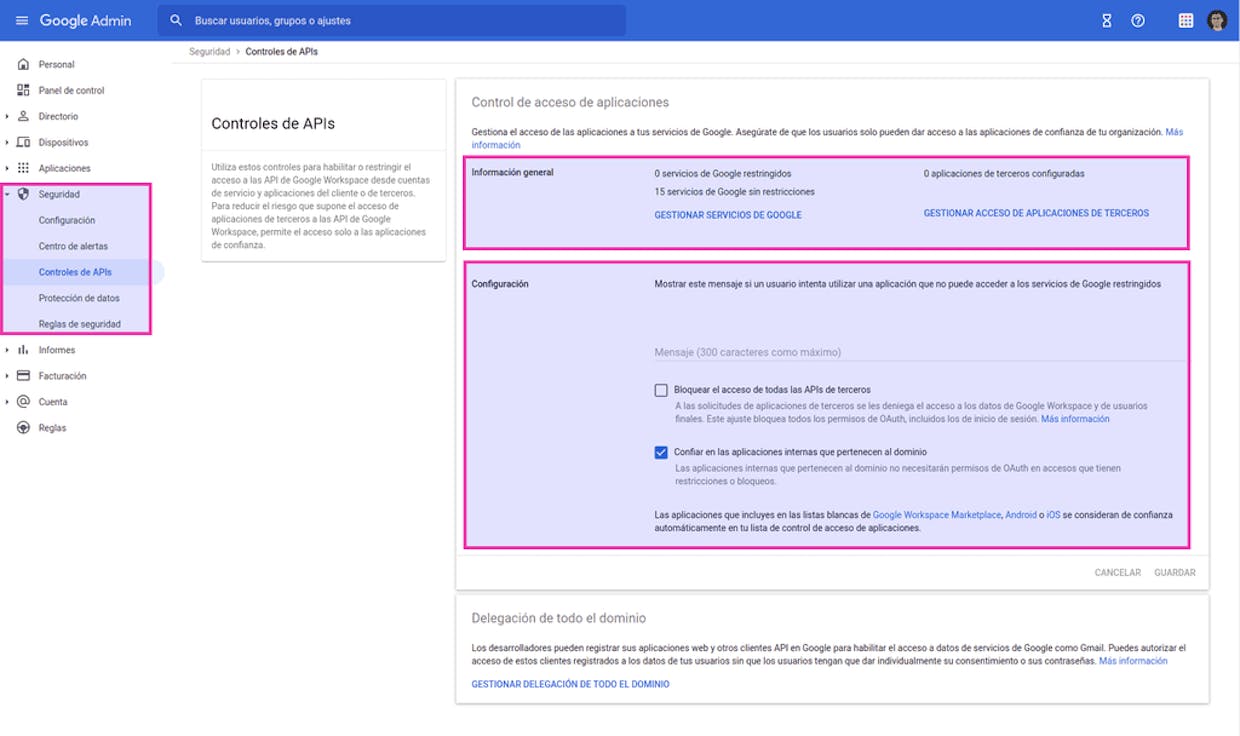Open Configuración under Seguridad
The height and width of the screenshot is (736, 1240).
point(67,220)
